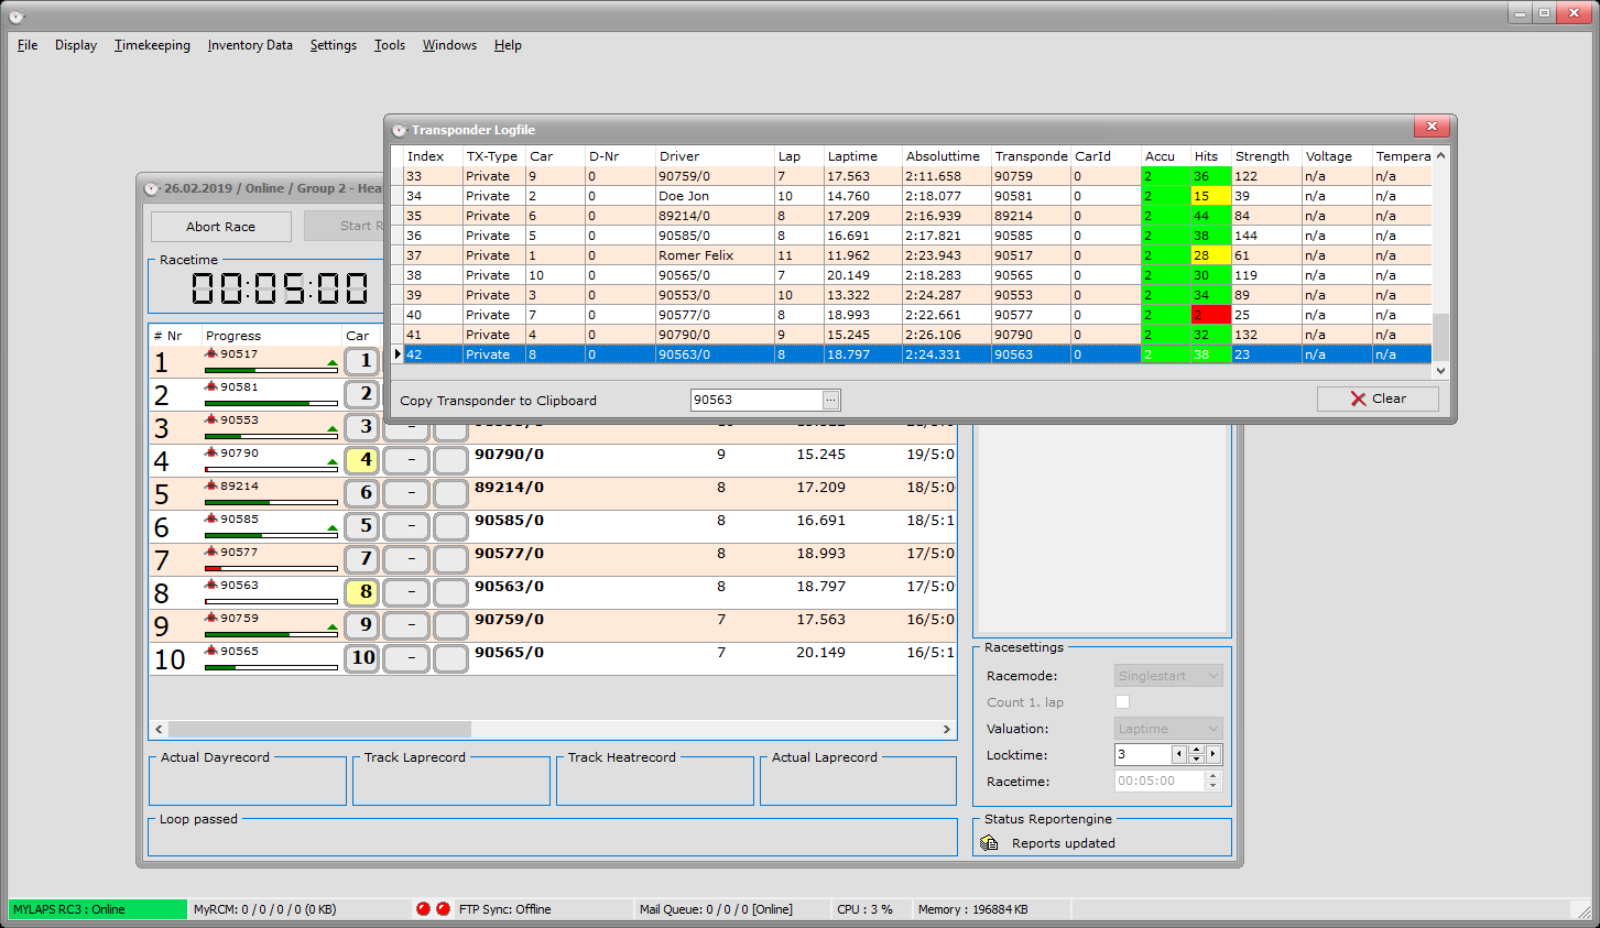This screenshot has height=928, width=1600.
Task: Click the blank toggle button in row 10
Action: 451,658
